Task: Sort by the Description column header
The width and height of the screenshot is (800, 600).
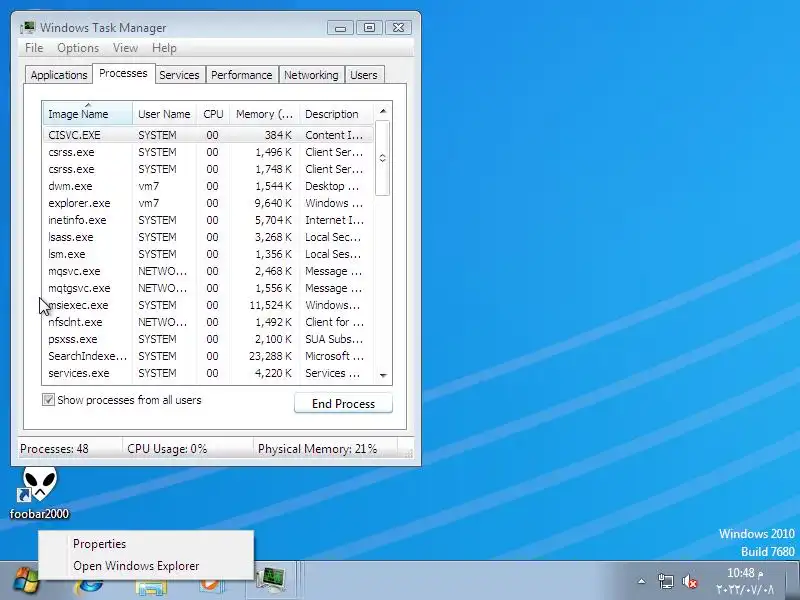Action: click(336, 114)
